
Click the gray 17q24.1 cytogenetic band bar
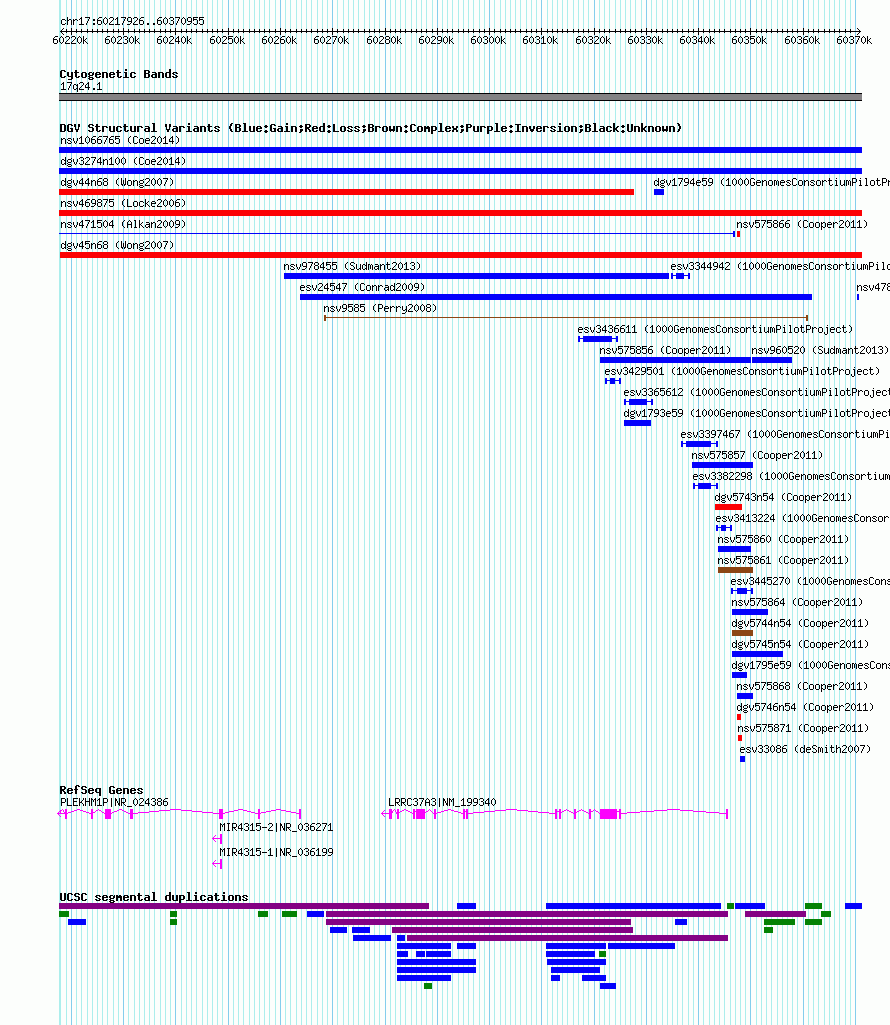[x=460, y=97]
